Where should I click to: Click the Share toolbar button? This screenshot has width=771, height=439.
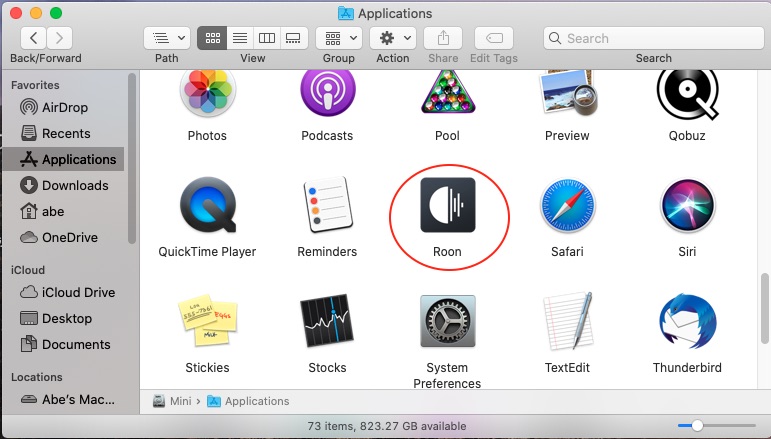[x=442, y=38]
